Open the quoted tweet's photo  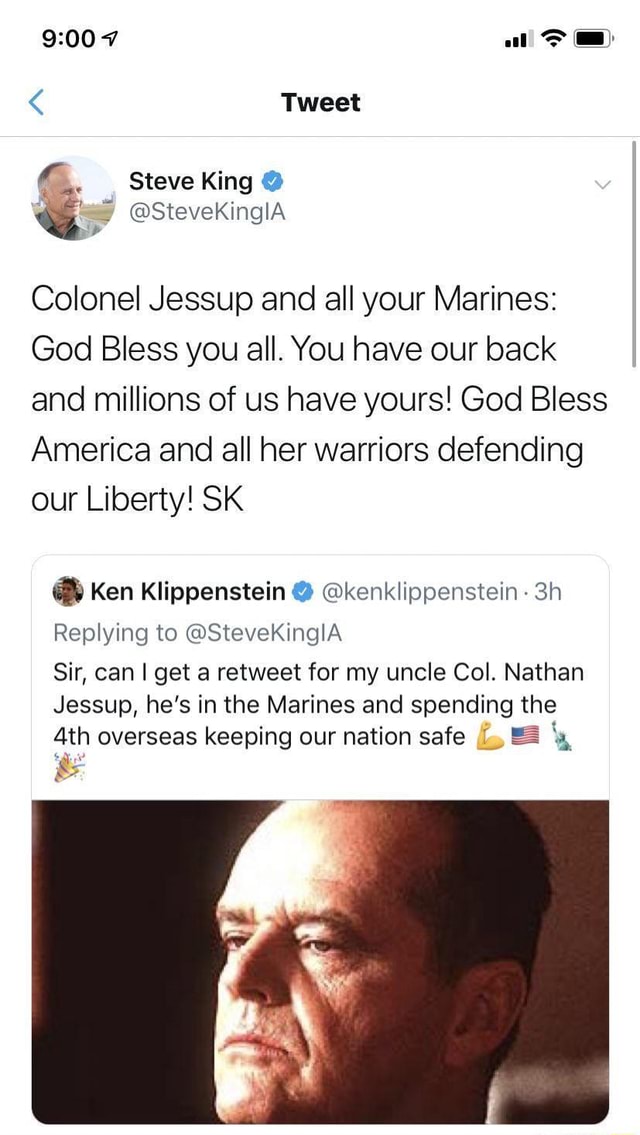320,962
